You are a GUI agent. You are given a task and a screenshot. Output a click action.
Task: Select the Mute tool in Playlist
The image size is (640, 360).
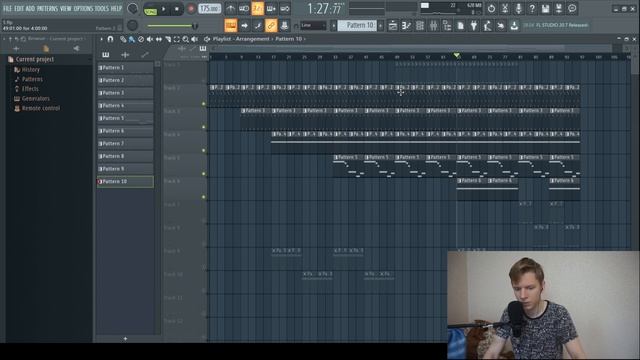pos(150,39)
